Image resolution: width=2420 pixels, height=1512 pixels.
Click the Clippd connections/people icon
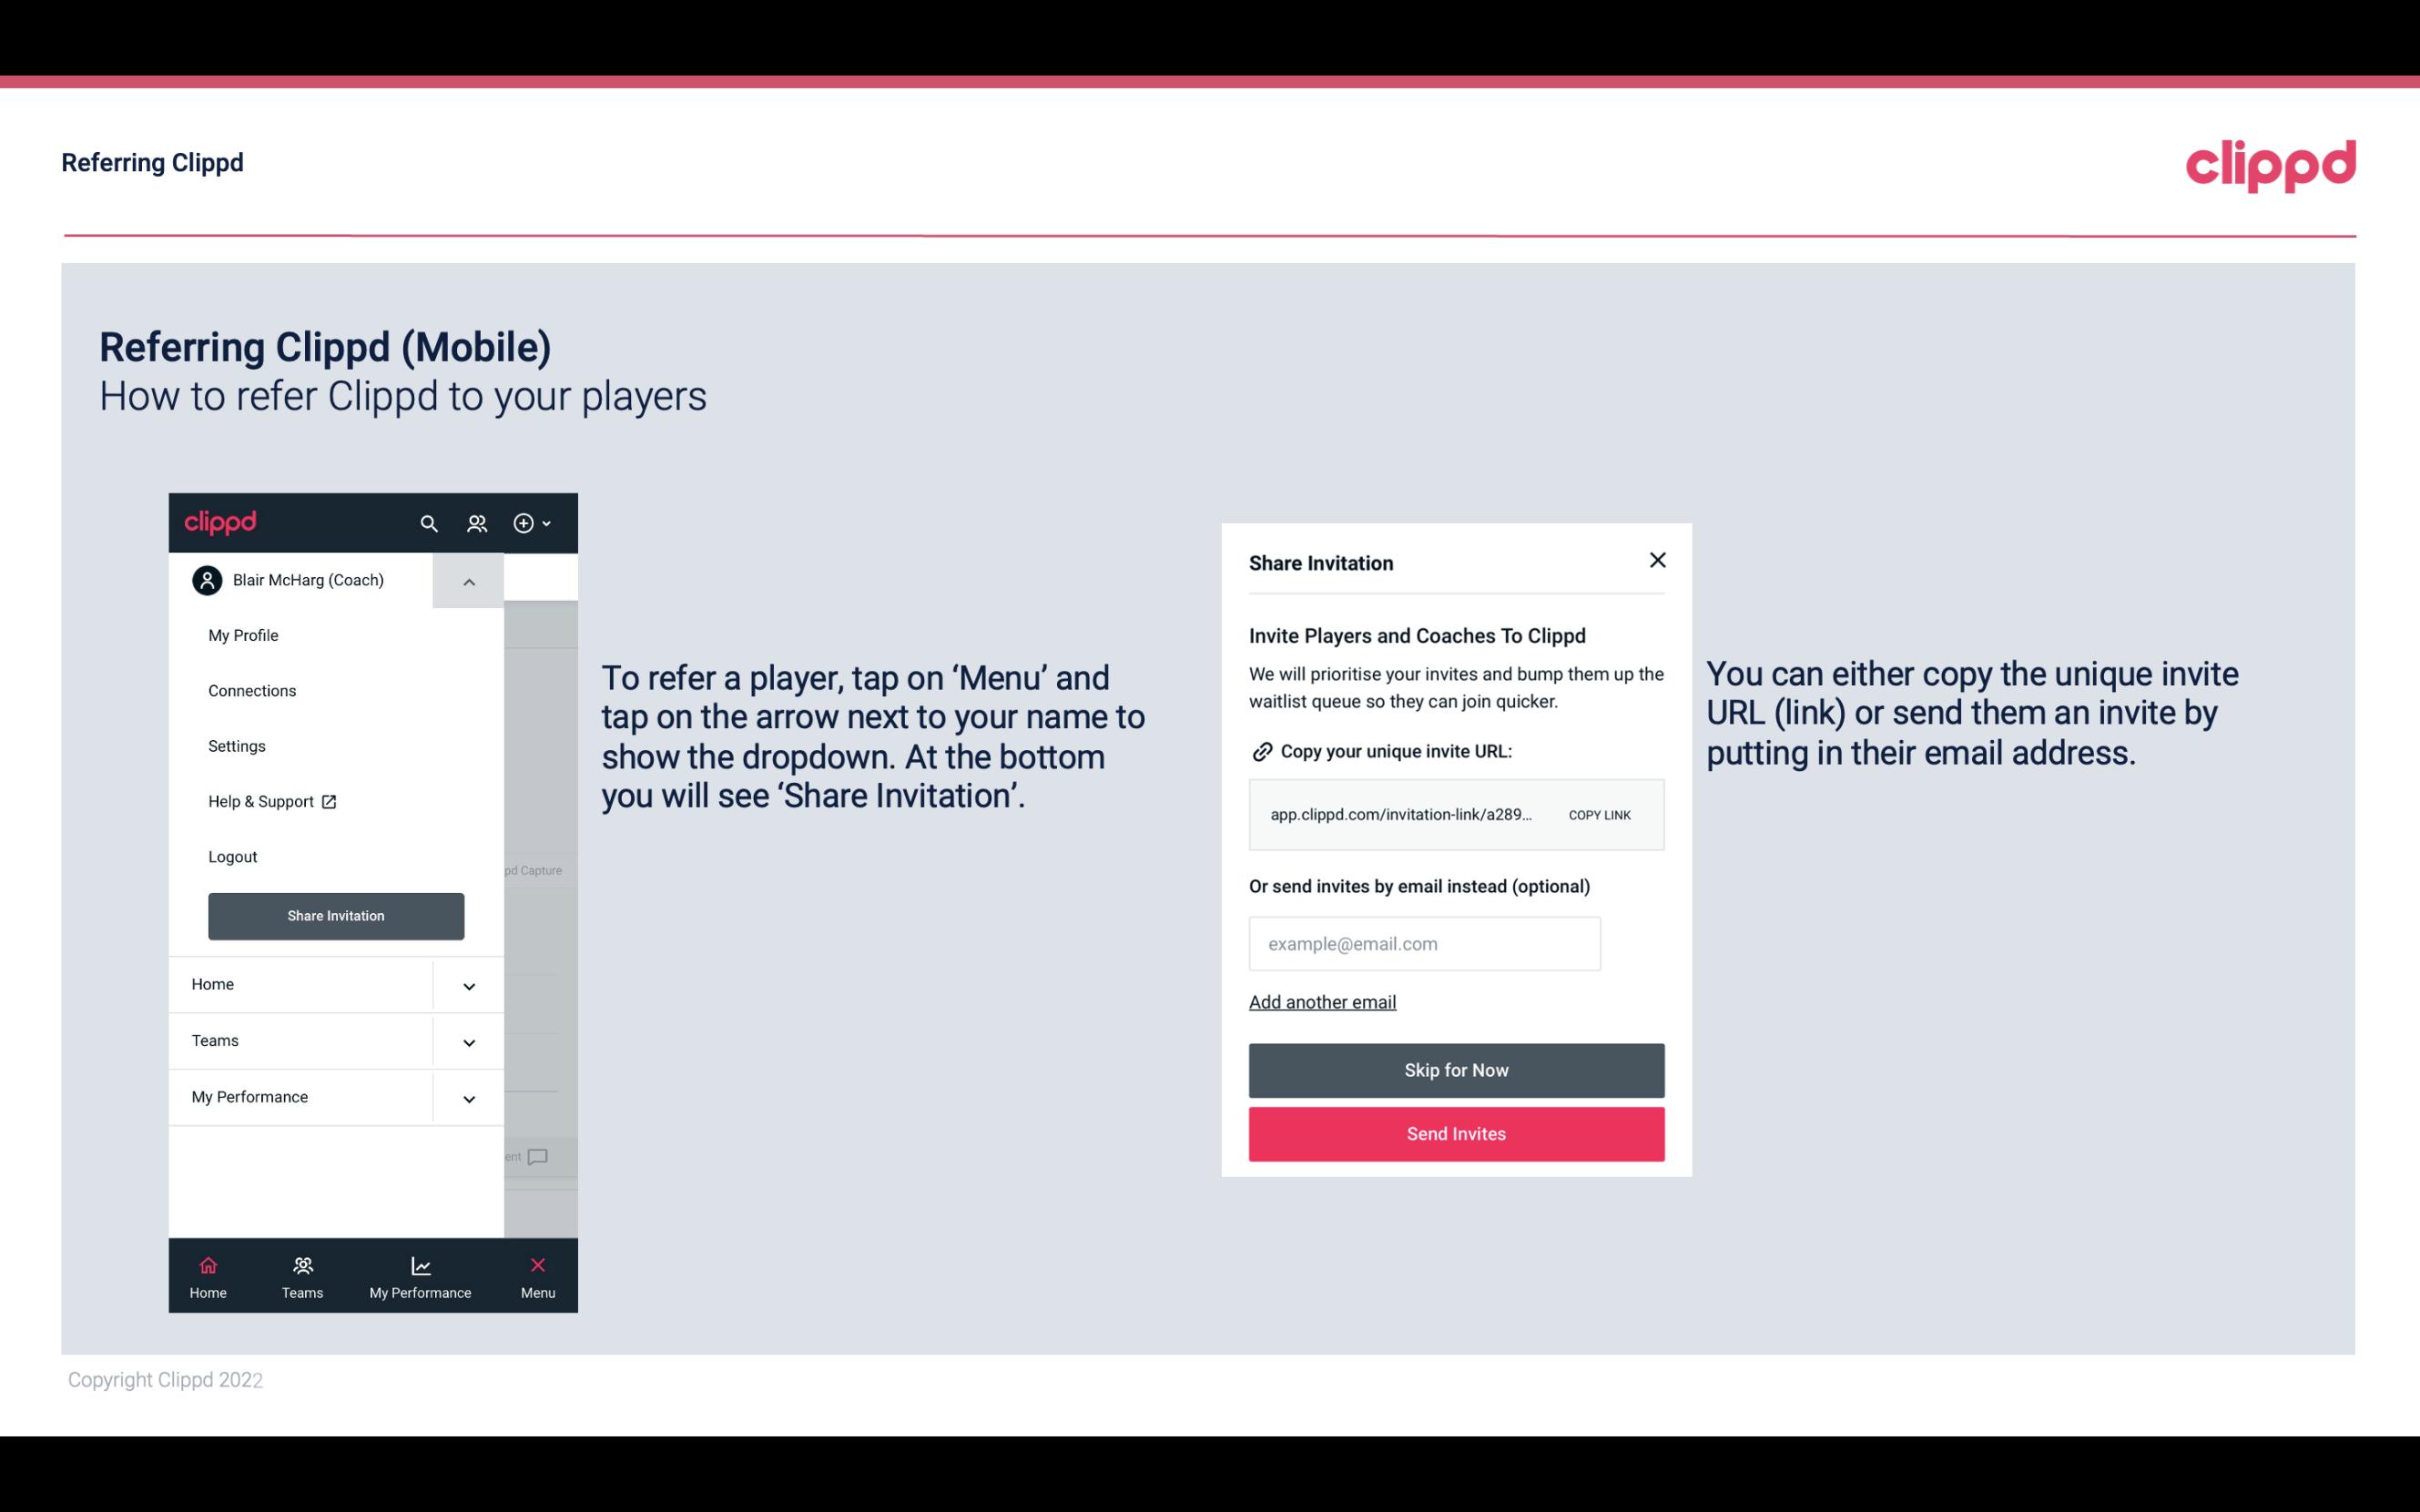pos(475,523)
